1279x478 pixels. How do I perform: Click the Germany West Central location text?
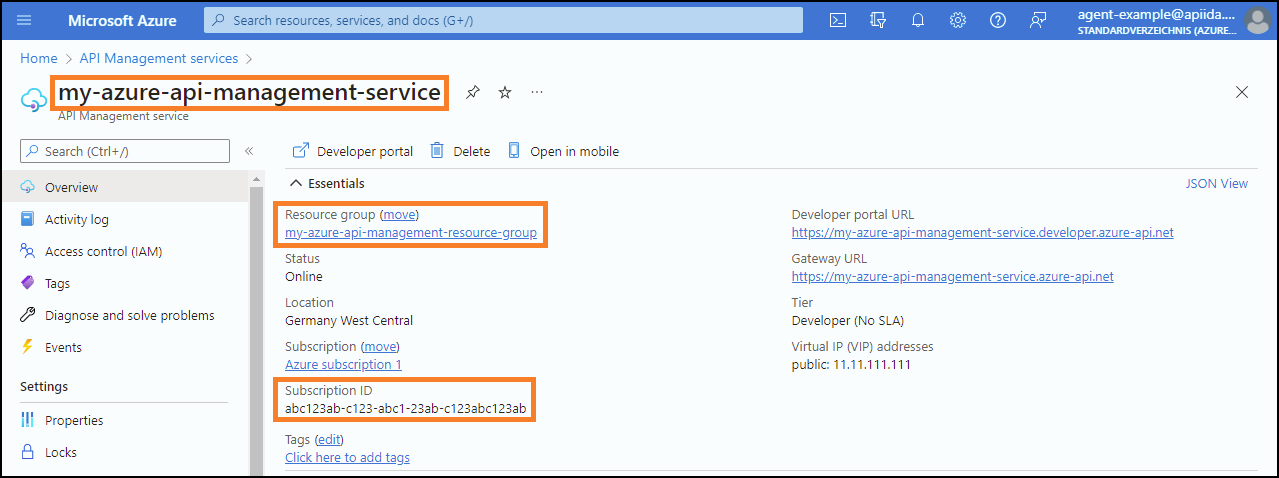pyautogui.click(x=349, y=321)
